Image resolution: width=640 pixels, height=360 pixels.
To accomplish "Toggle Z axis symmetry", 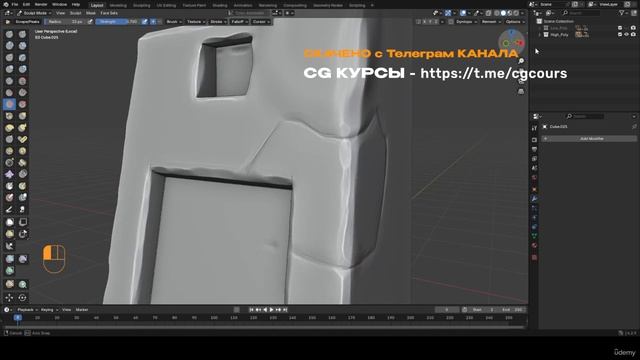I will tap(436, 22).
